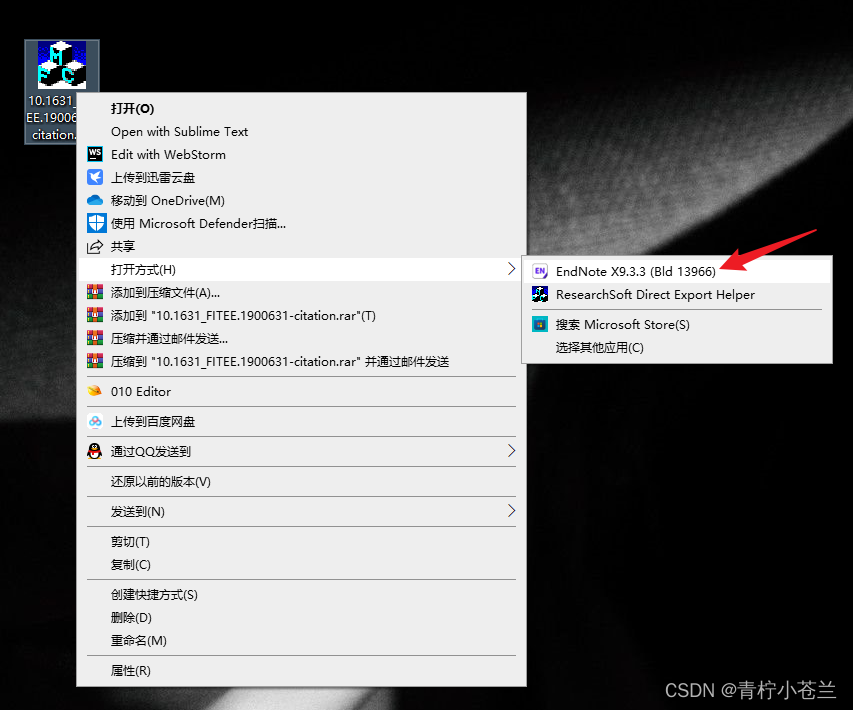
Task: Click the 打开方式(H) menu label
Action: tap(143, 269)
